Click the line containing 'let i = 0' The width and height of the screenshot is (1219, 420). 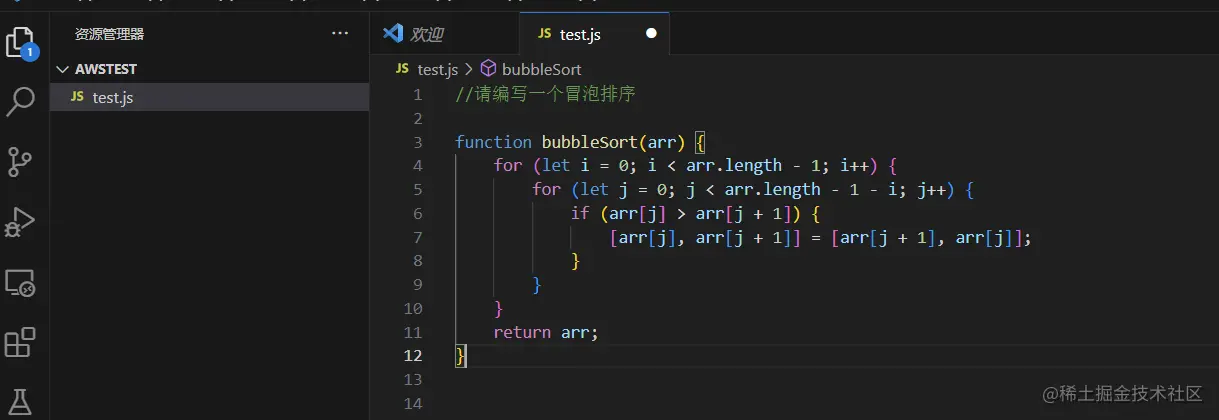(696, 165)
